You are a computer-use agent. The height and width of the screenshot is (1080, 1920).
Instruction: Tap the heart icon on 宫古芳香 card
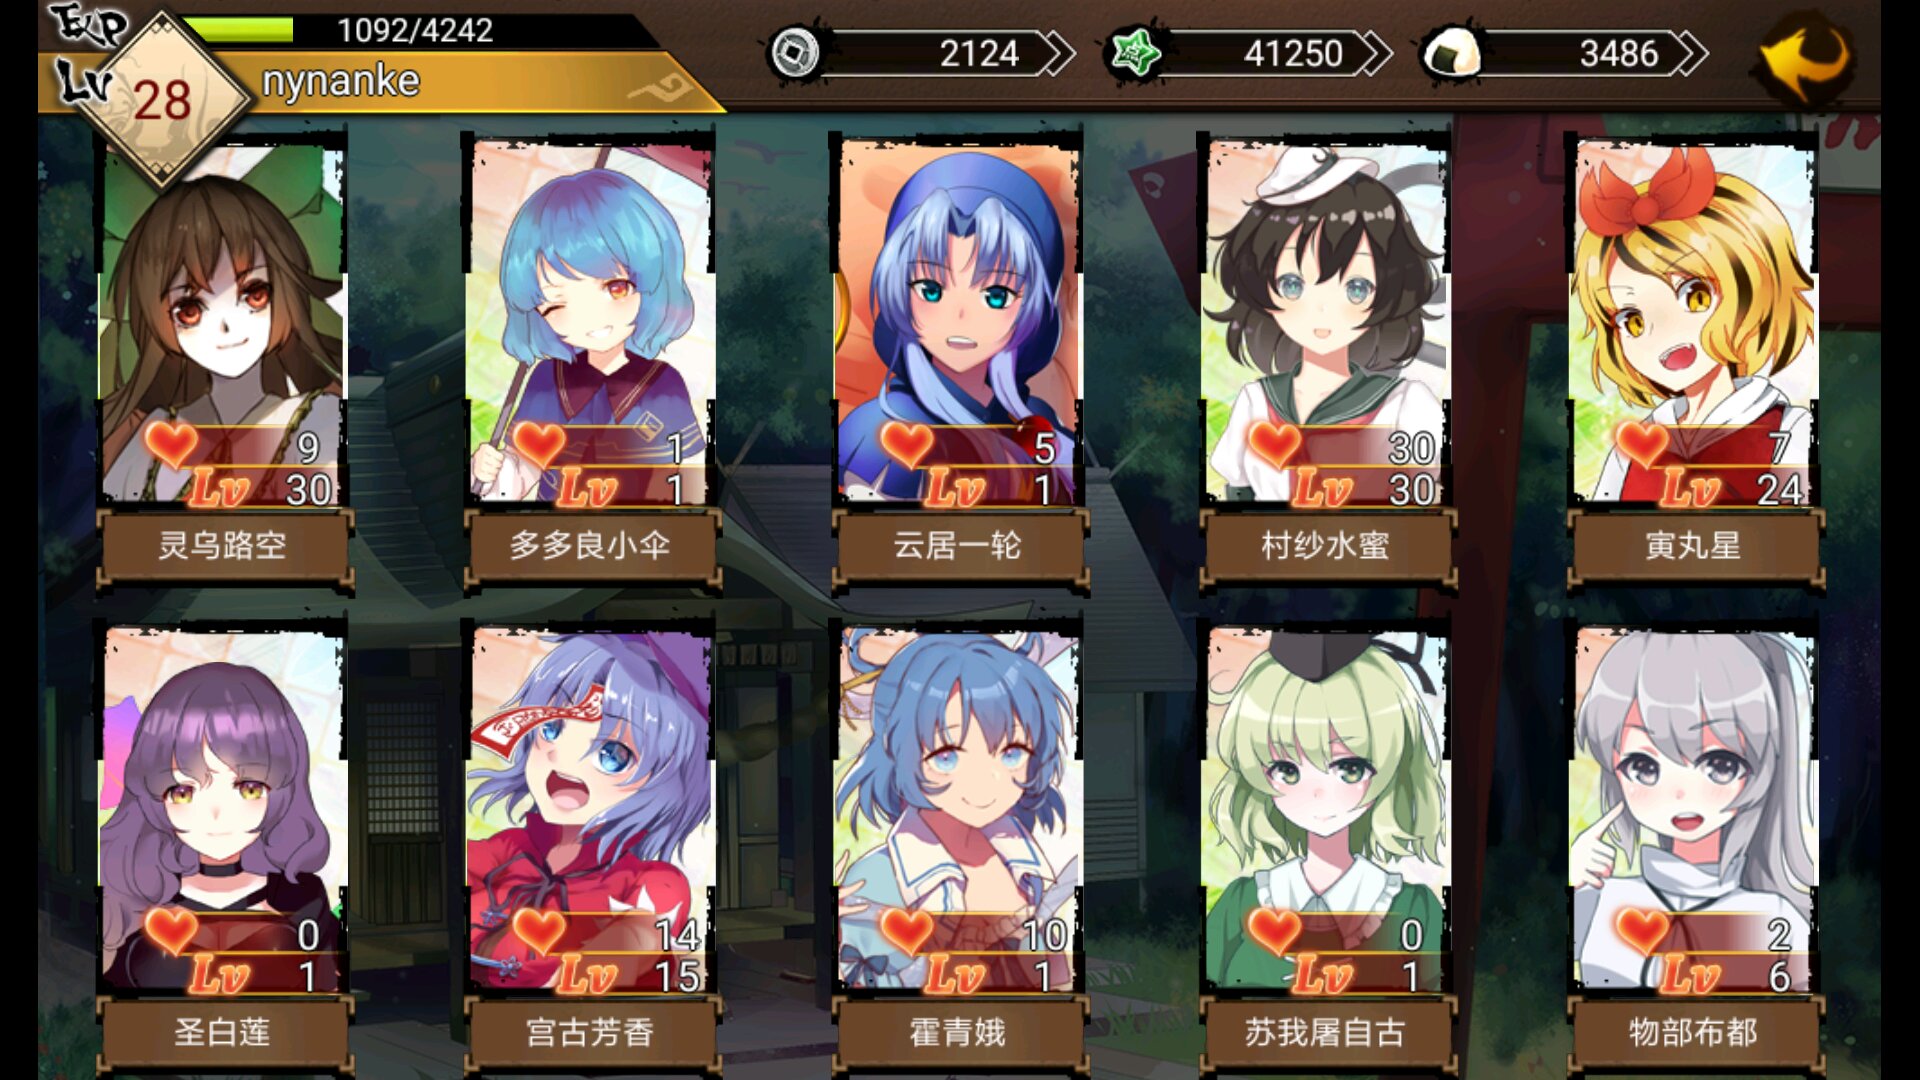click(x=539, y=930)
